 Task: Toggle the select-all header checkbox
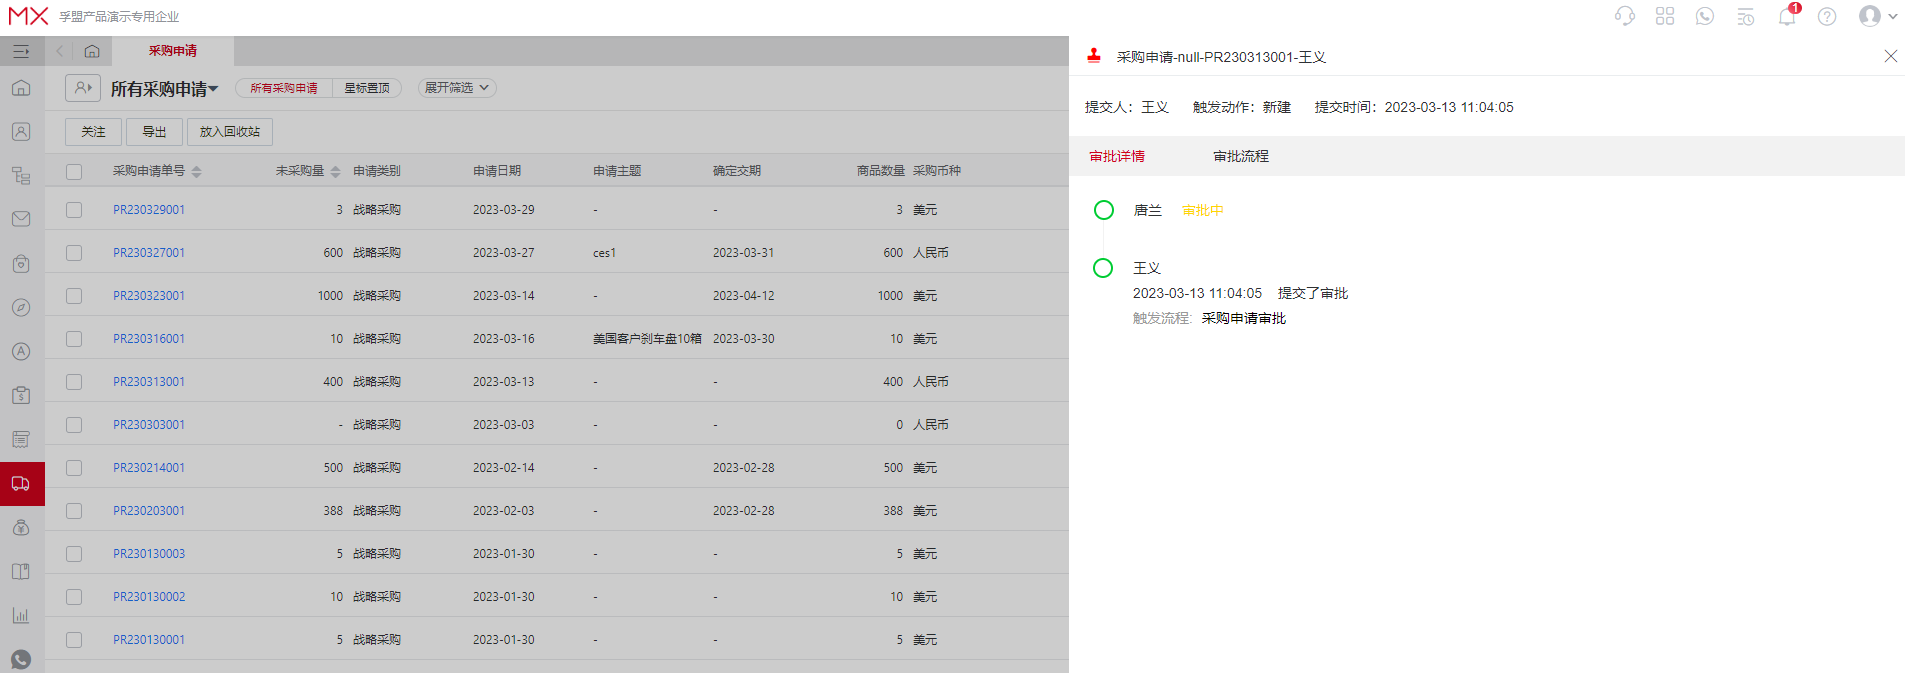pos(74,171)
